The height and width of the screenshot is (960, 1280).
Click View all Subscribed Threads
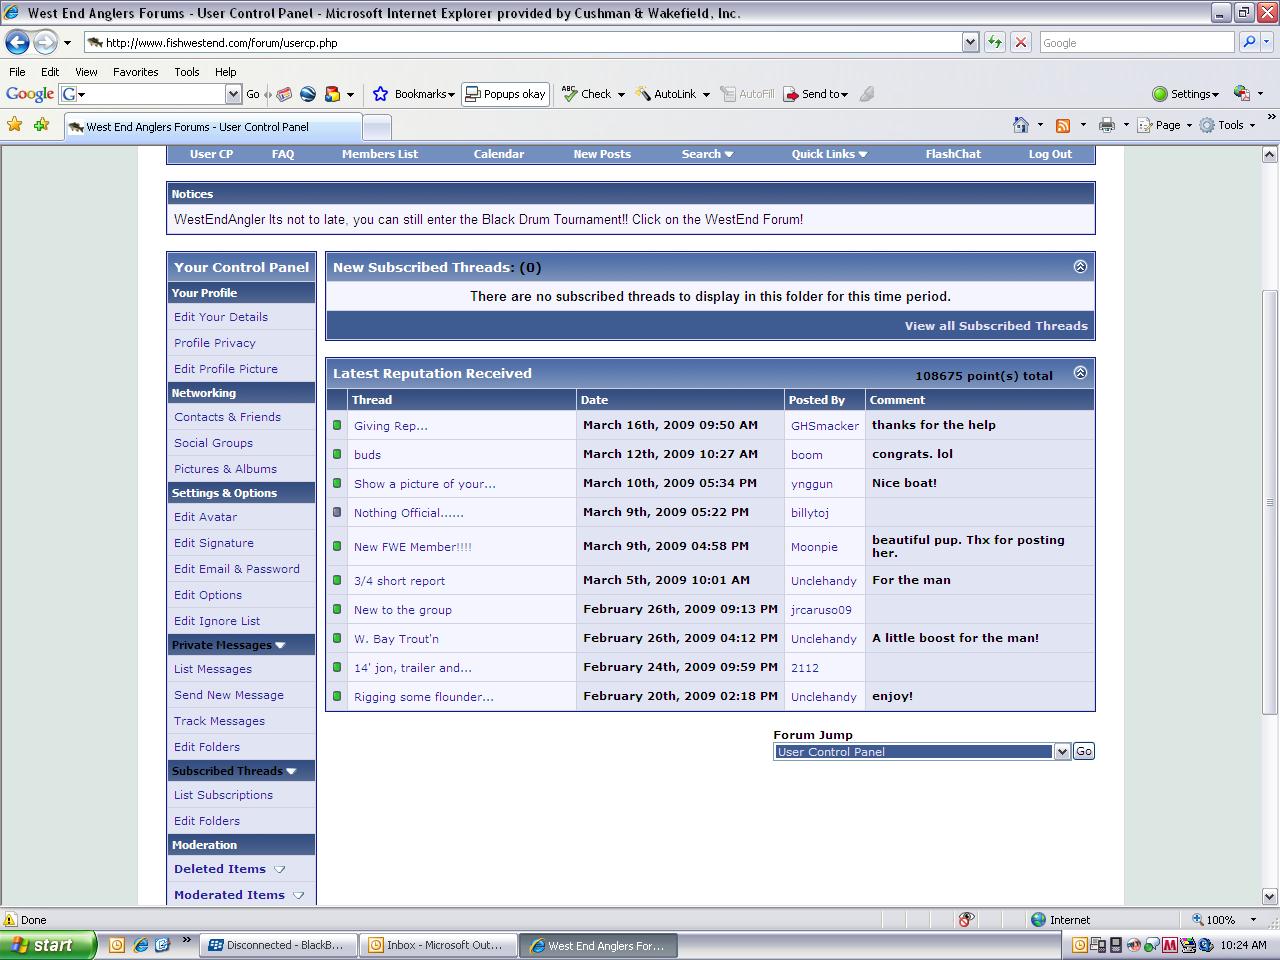tap(995, 326)
